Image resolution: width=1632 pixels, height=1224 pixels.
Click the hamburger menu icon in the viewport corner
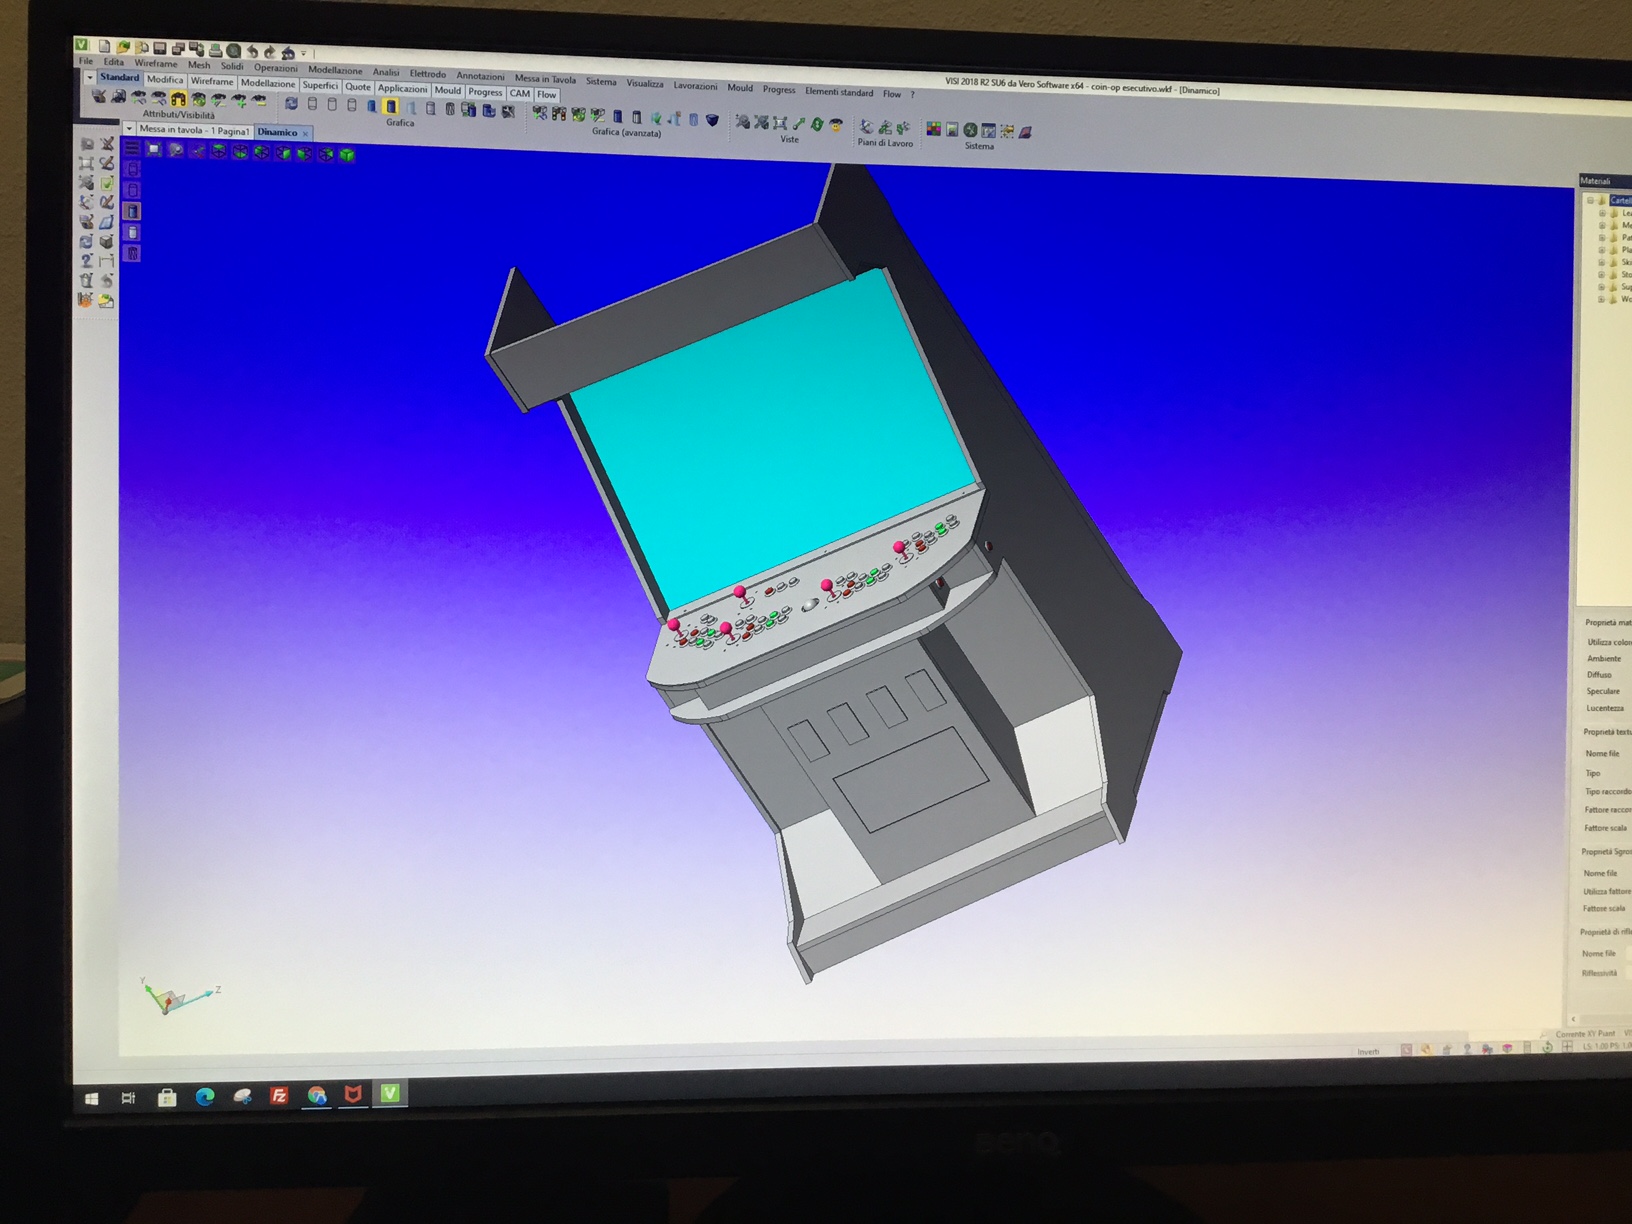pyautogui.click(x=132, y=148)
